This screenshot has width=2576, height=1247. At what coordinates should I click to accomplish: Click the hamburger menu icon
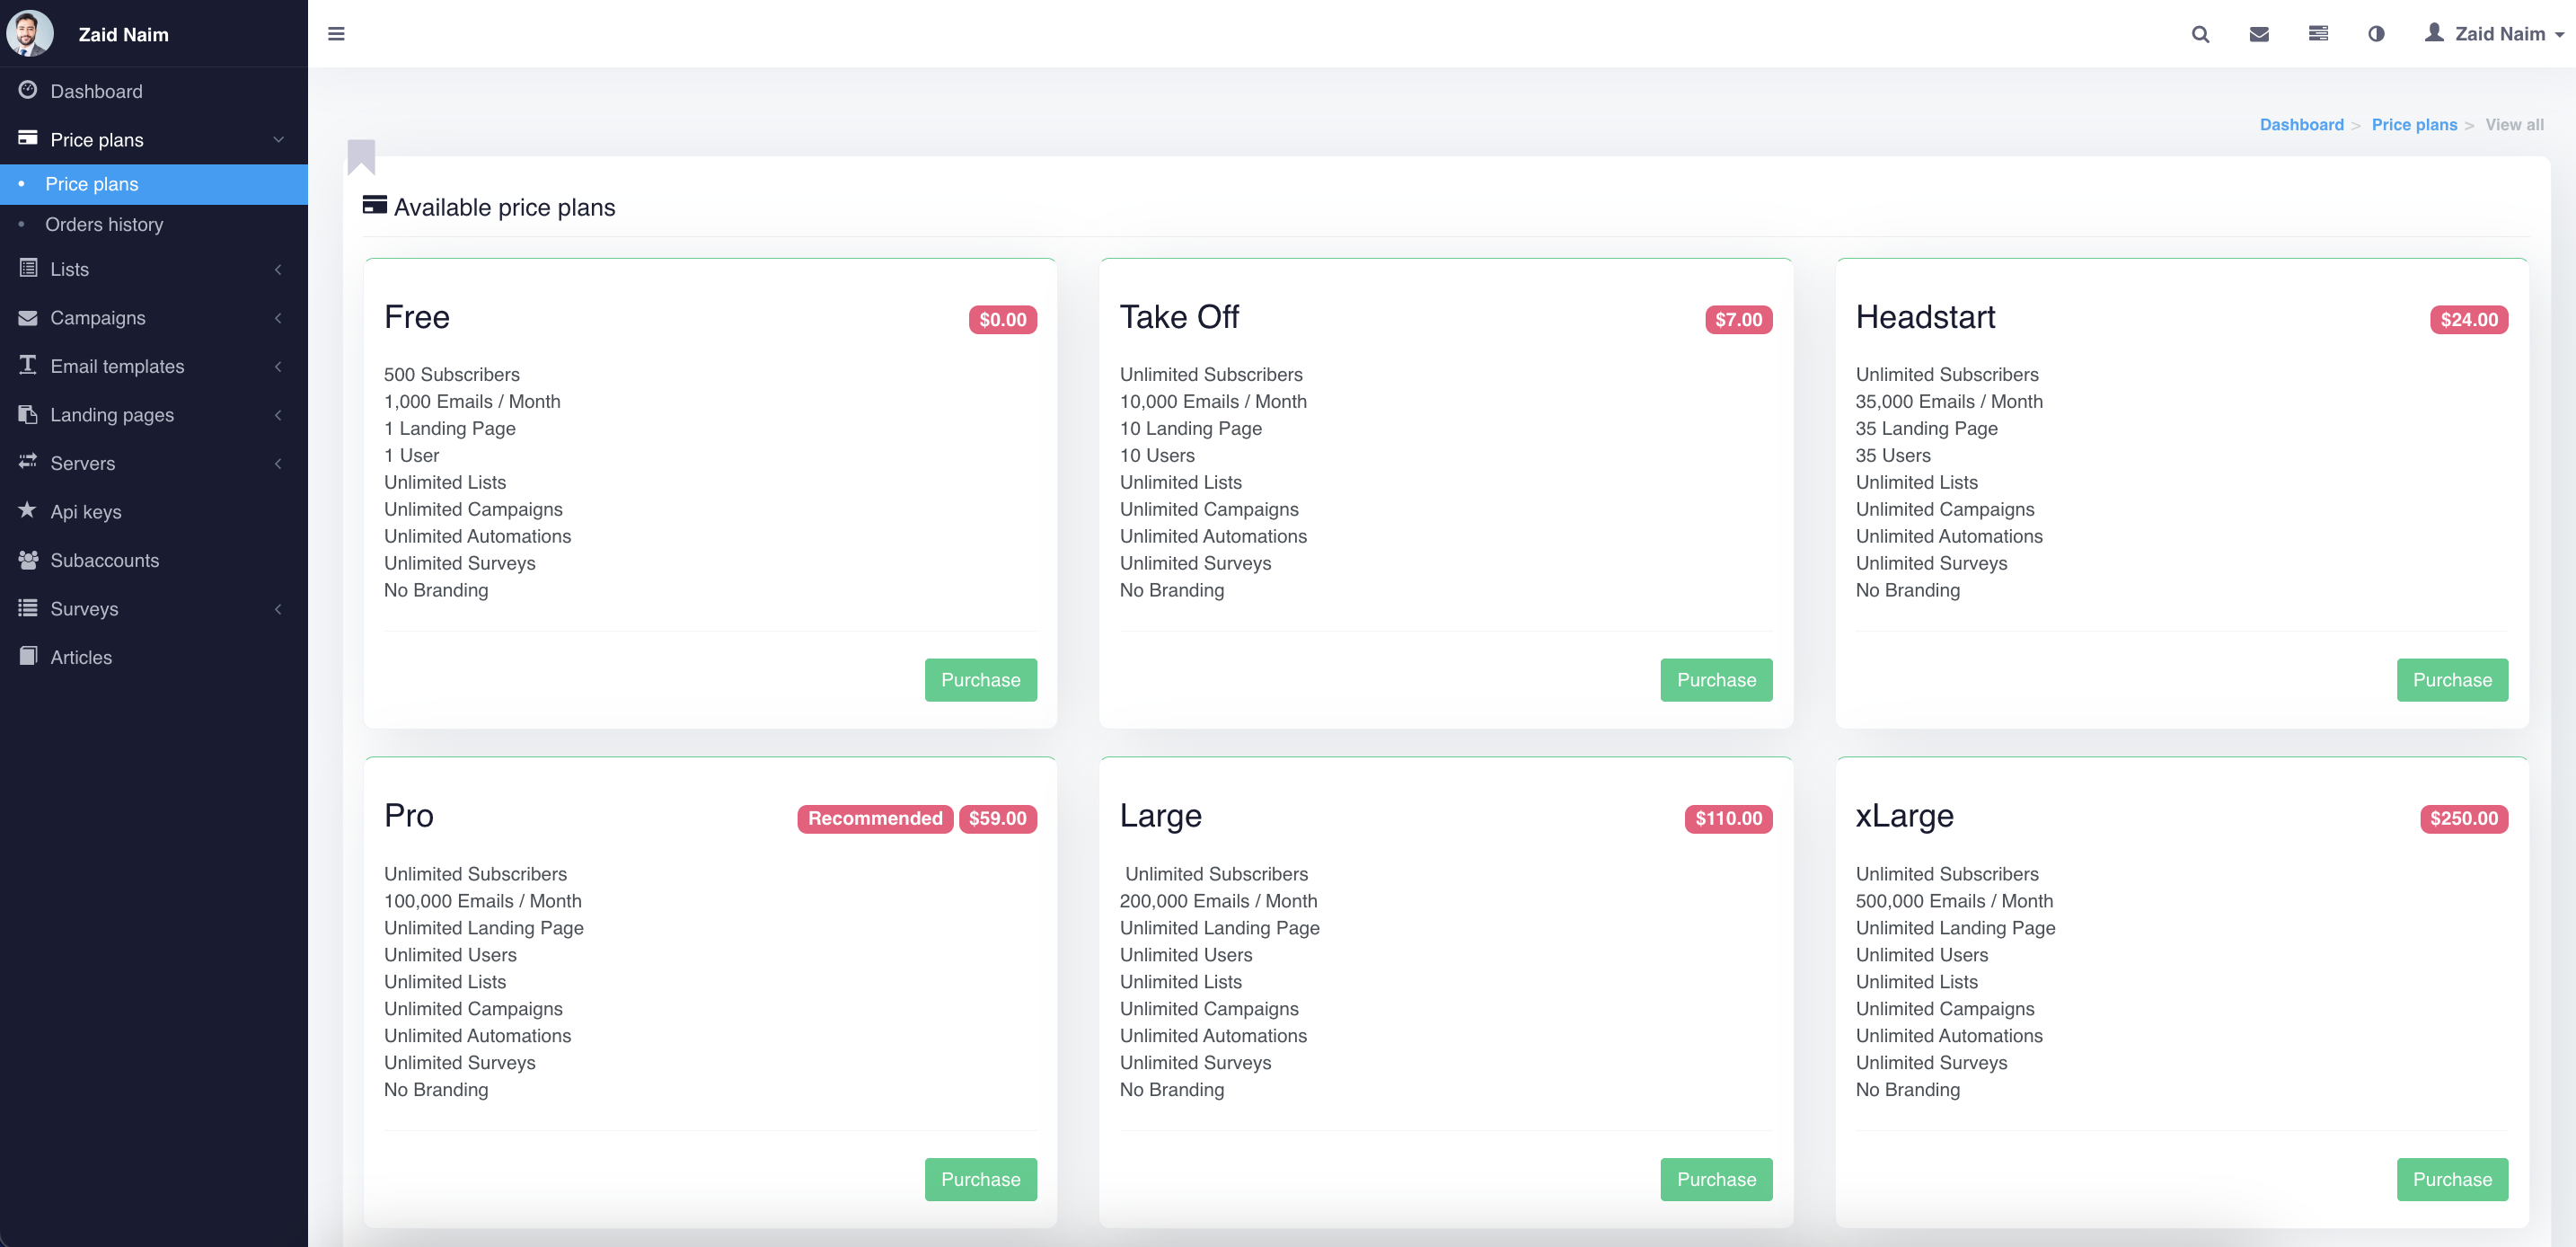pyautogui.click(x=336, y=34)
